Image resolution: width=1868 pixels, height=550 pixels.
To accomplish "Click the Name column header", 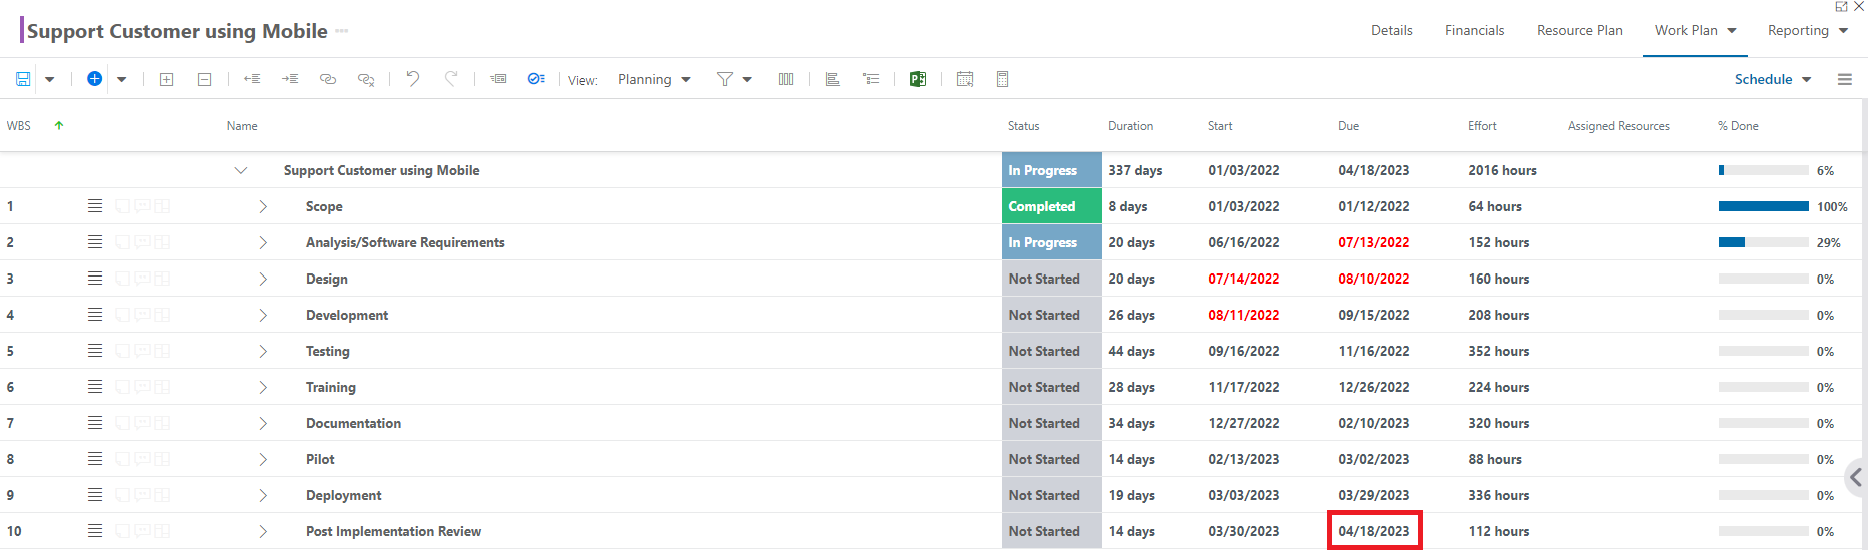I will coord(242,126).
